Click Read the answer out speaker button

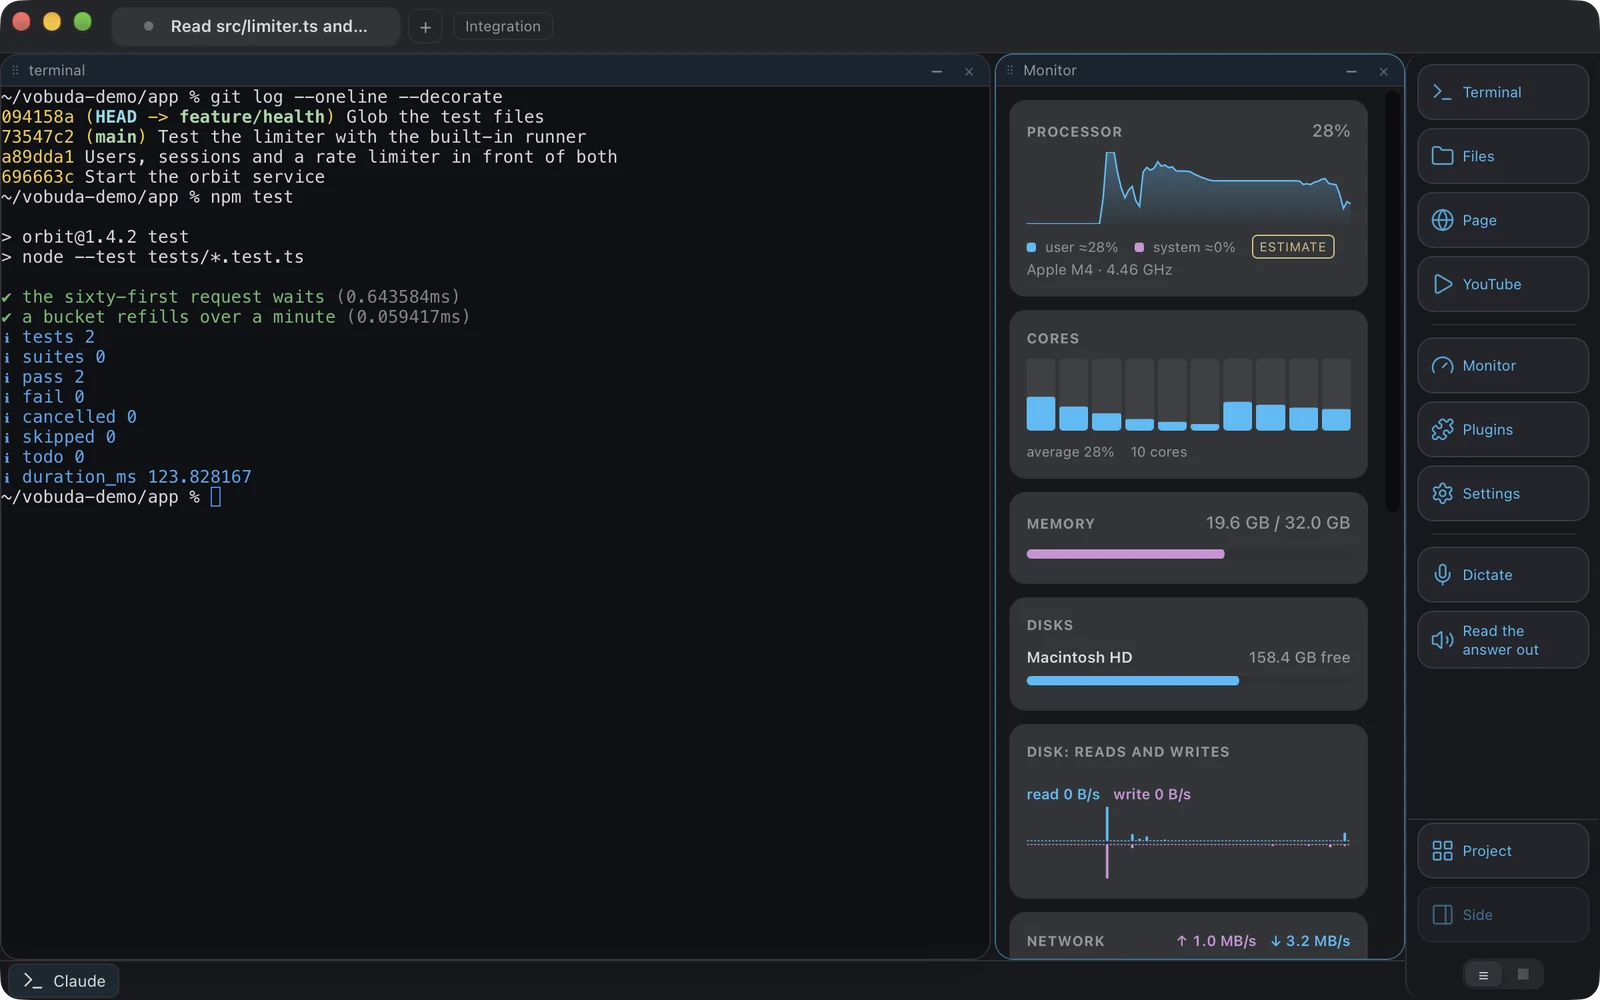pos(1502,640)
